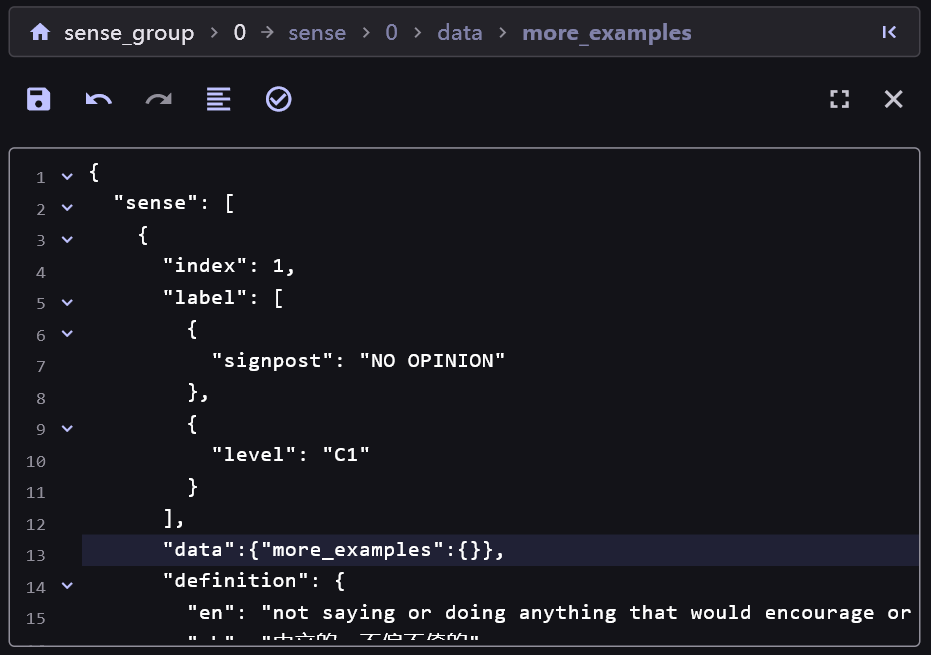Fold the "label" array on line 5
The image size is (931, 655).
pos(67,302)
